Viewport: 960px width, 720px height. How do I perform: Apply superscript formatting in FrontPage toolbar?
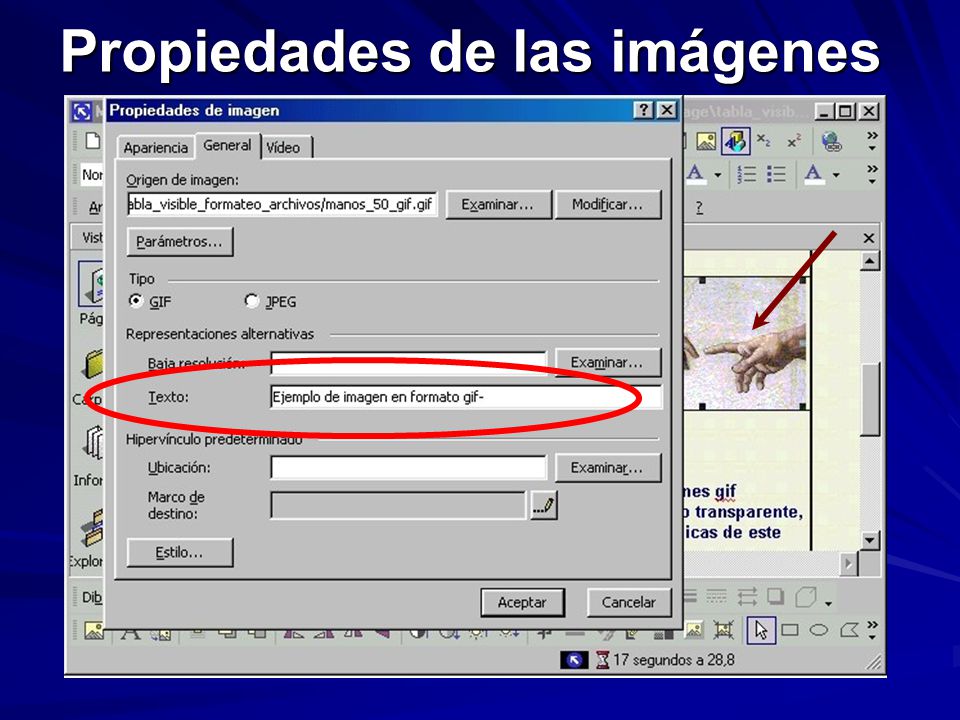tap(794, 141)
